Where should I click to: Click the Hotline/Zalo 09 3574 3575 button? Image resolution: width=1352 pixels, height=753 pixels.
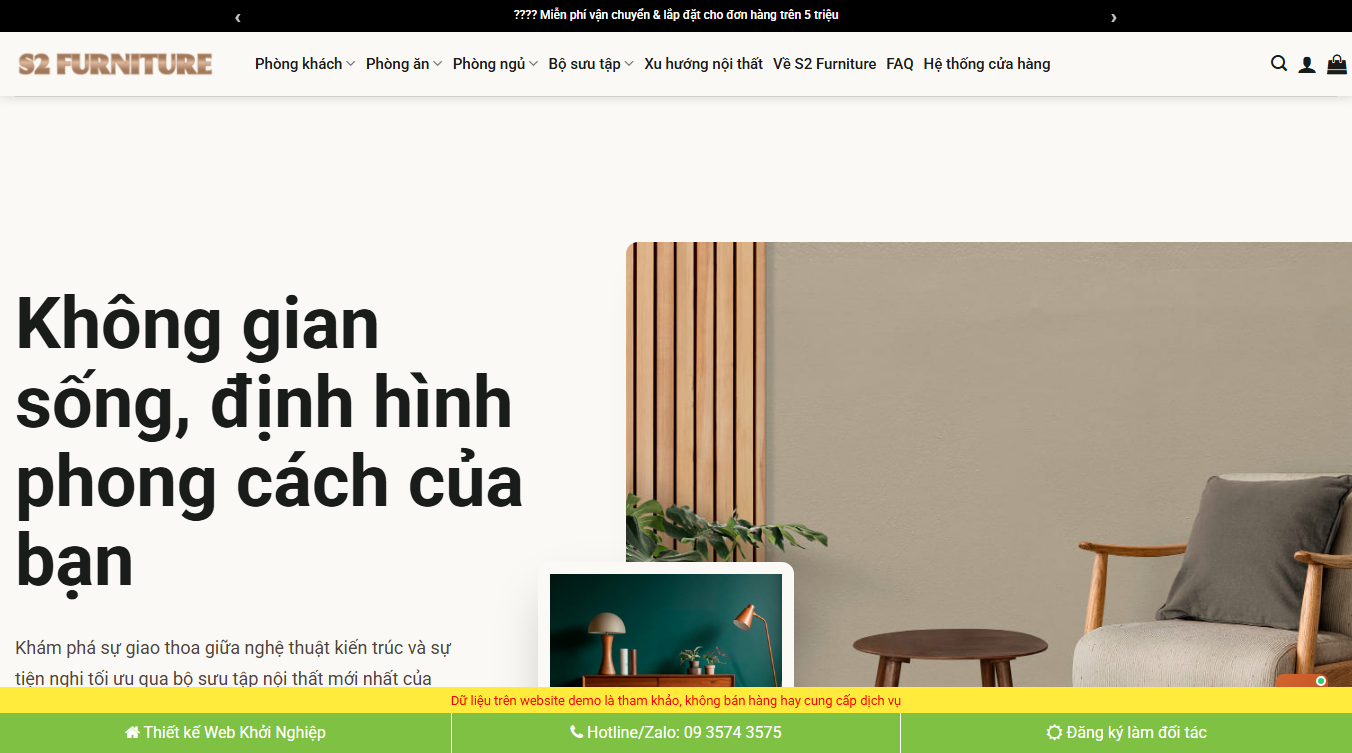point(676,733)
